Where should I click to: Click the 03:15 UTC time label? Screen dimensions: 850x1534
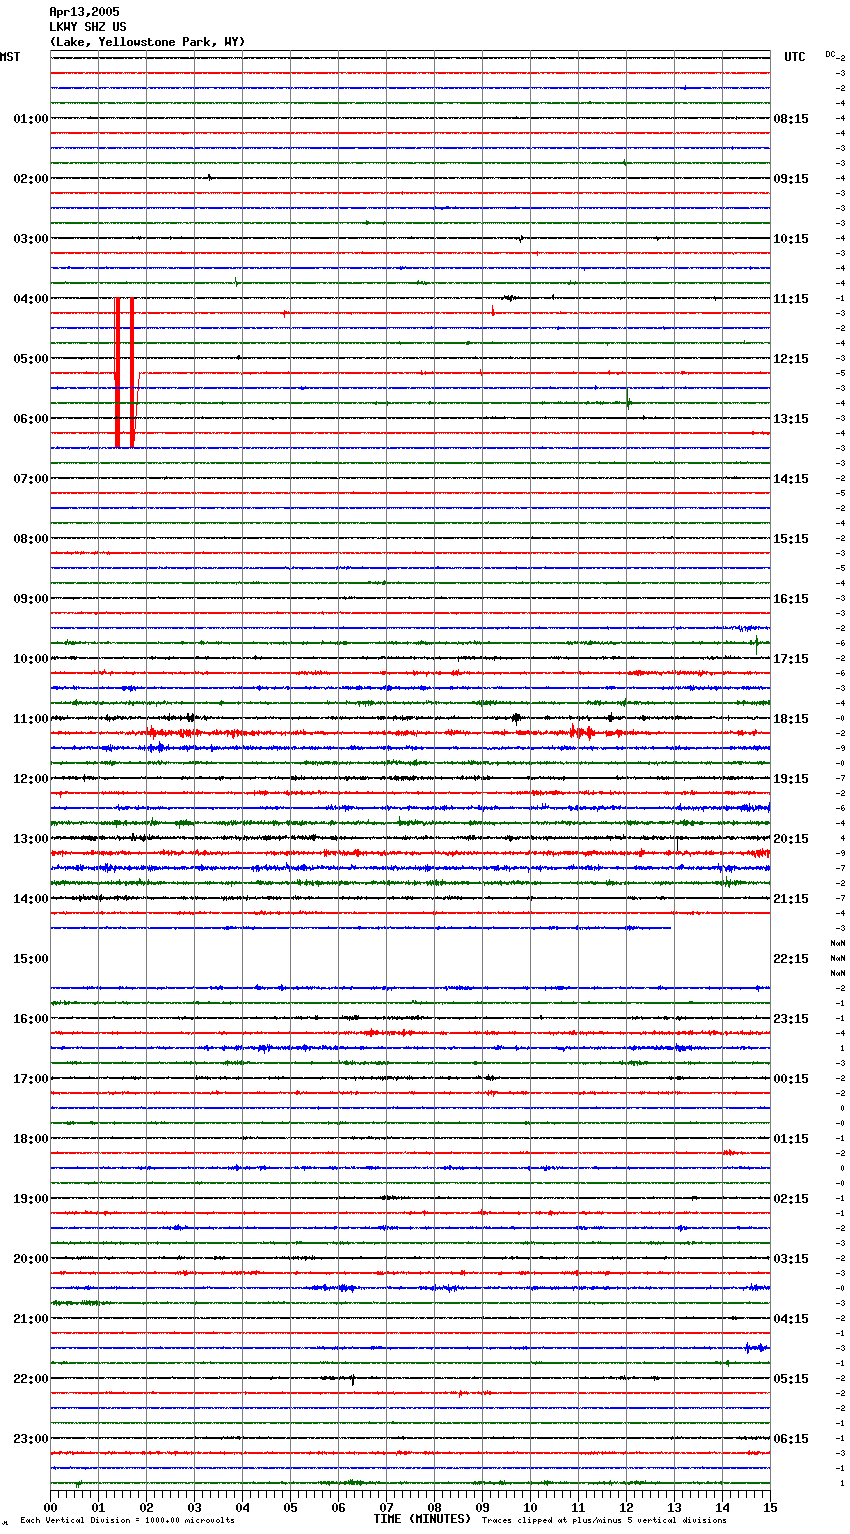[791, 1259]
